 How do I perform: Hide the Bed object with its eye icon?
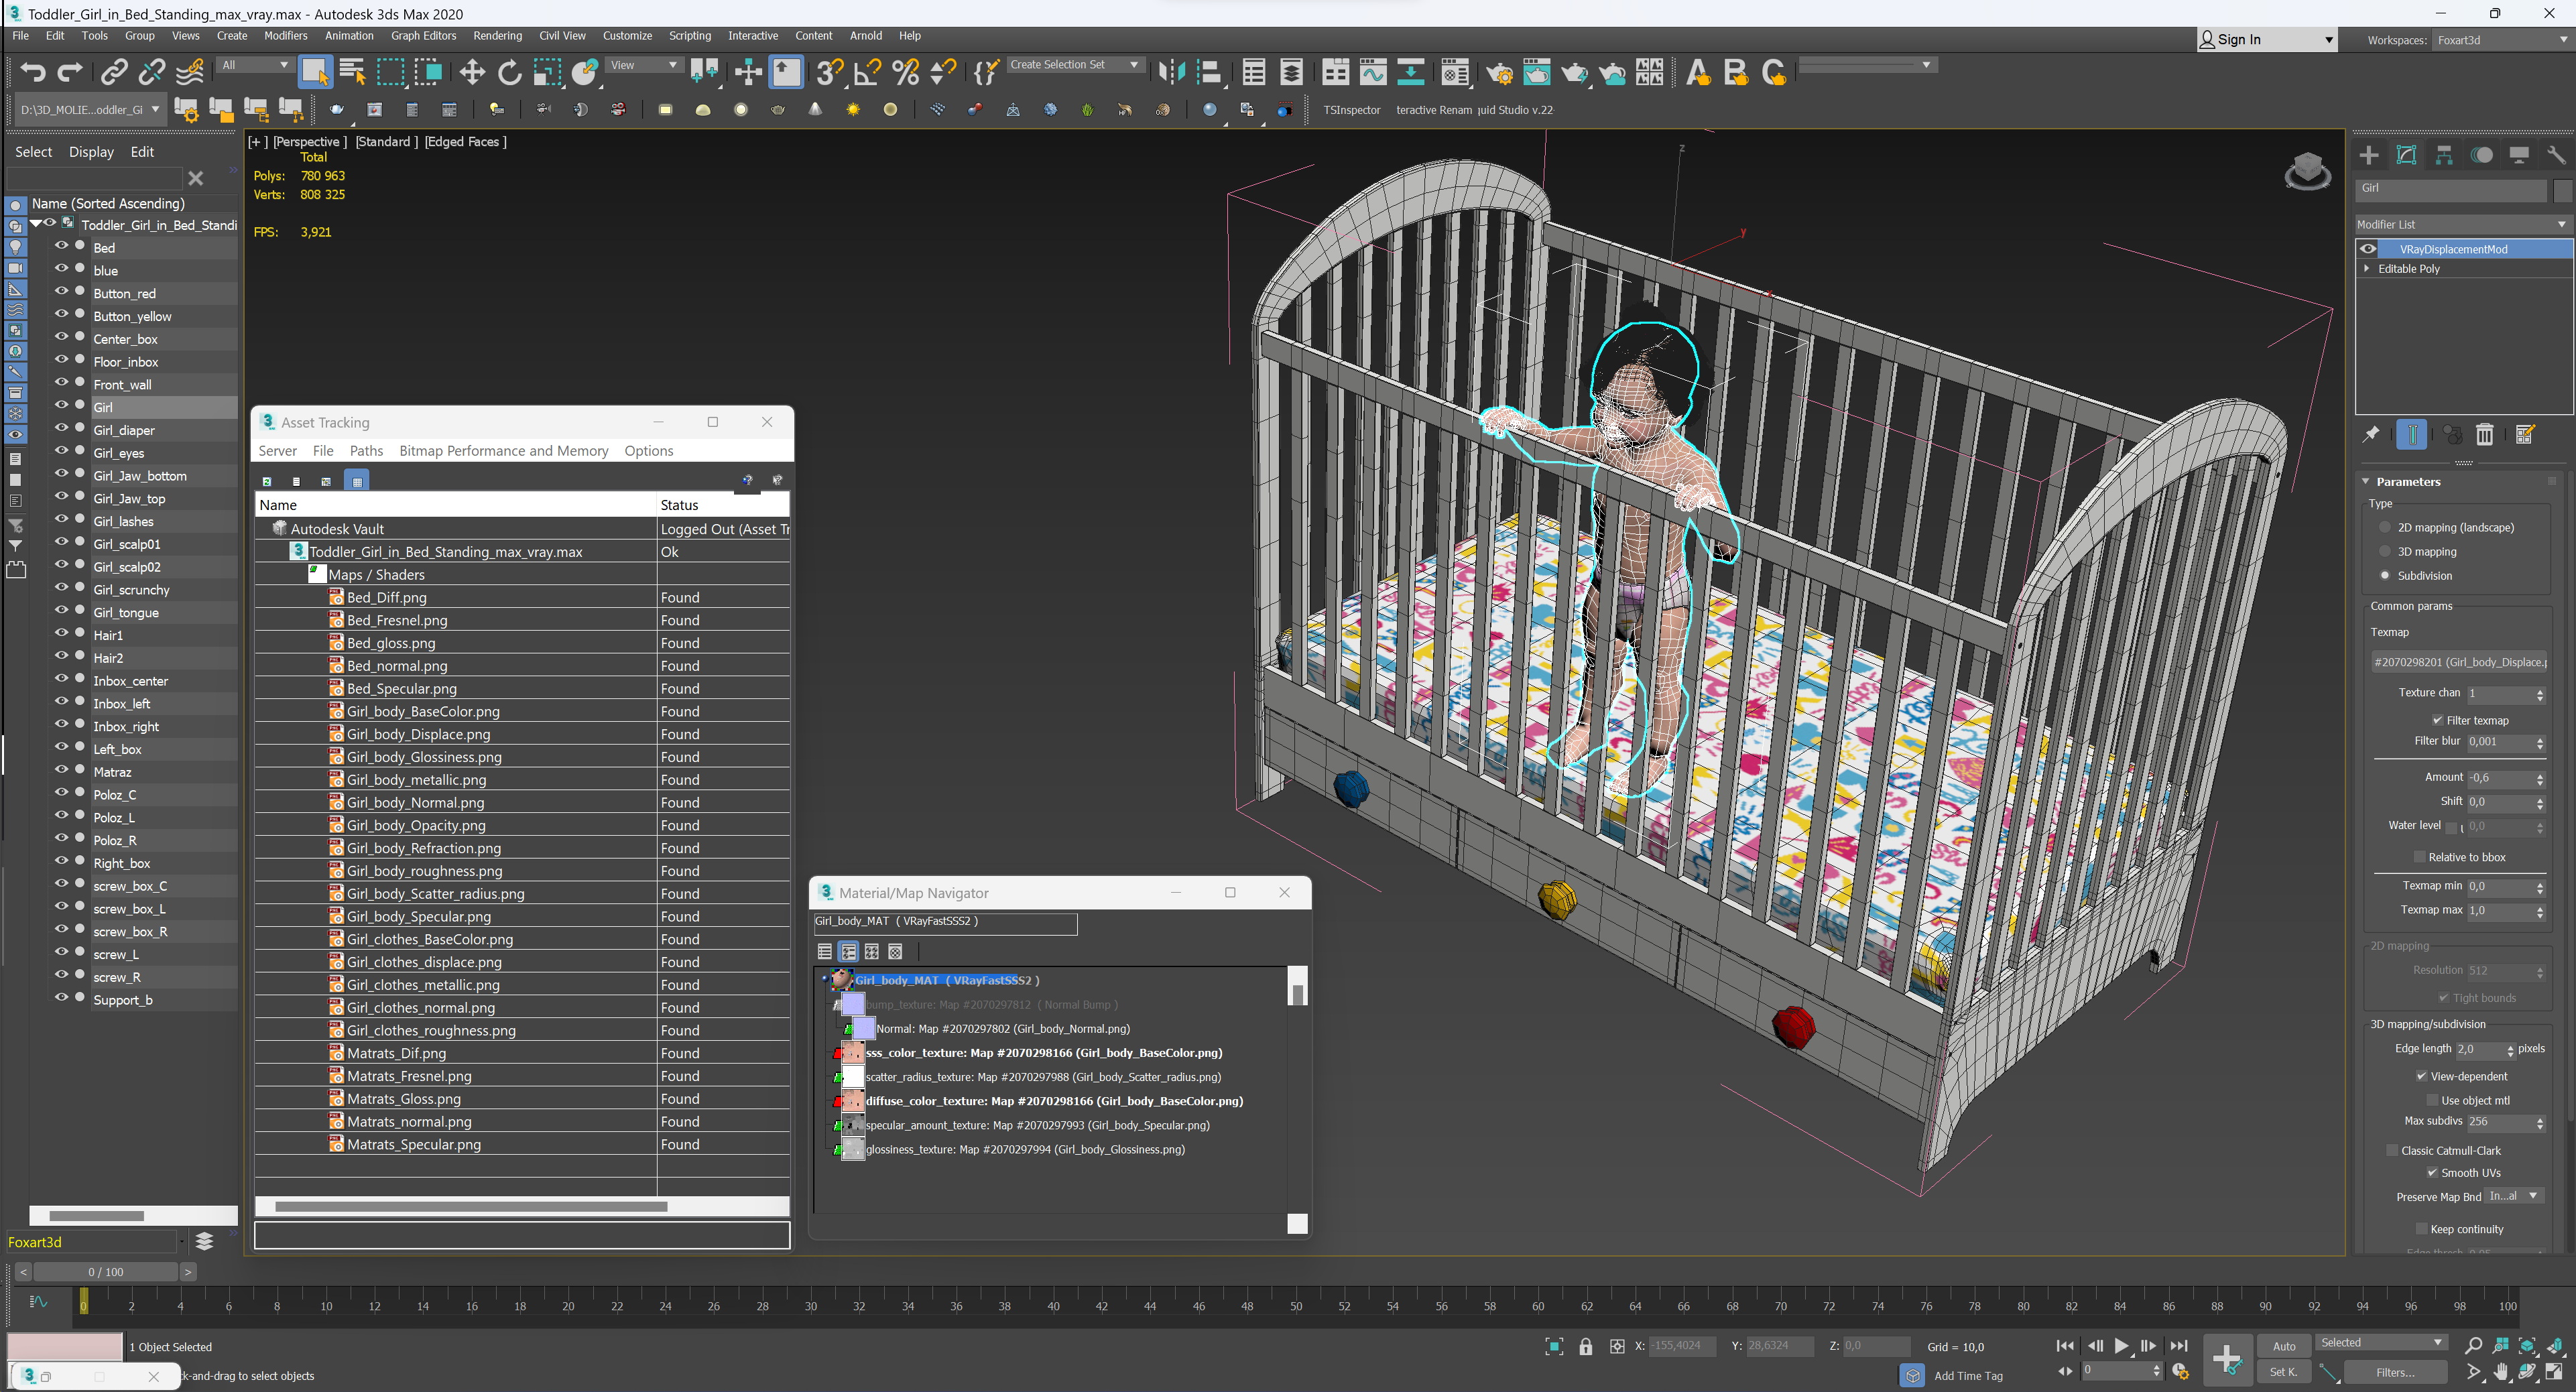61,246
